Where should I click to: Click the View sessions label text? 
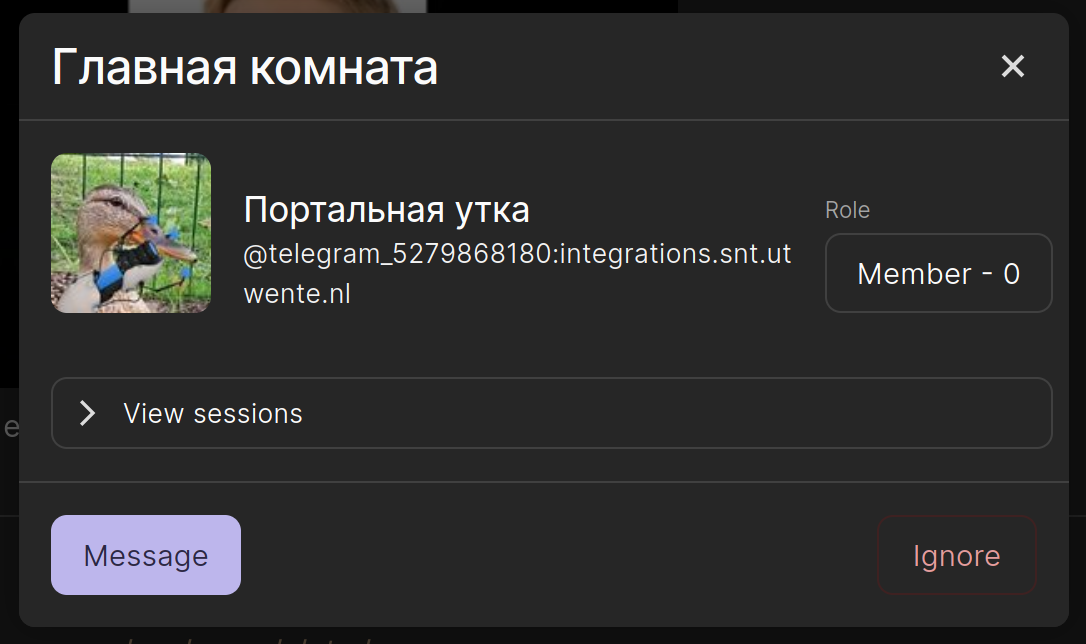coord(213,414)
